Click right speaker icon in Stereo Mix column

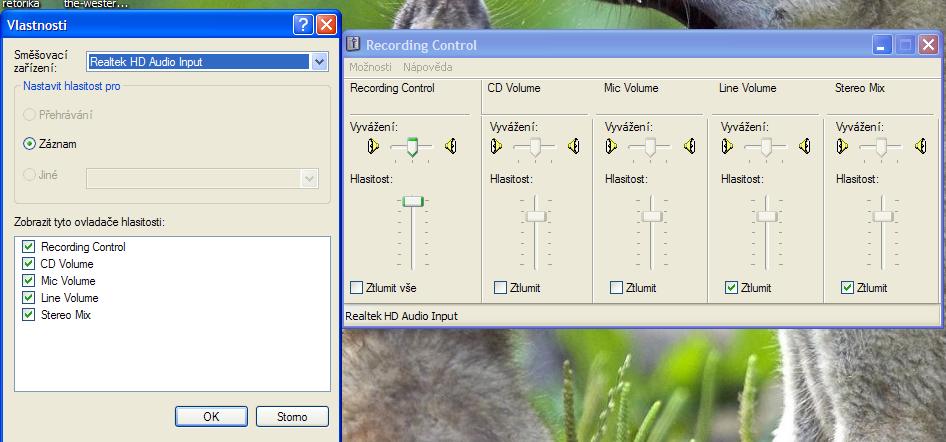(921, 146)
